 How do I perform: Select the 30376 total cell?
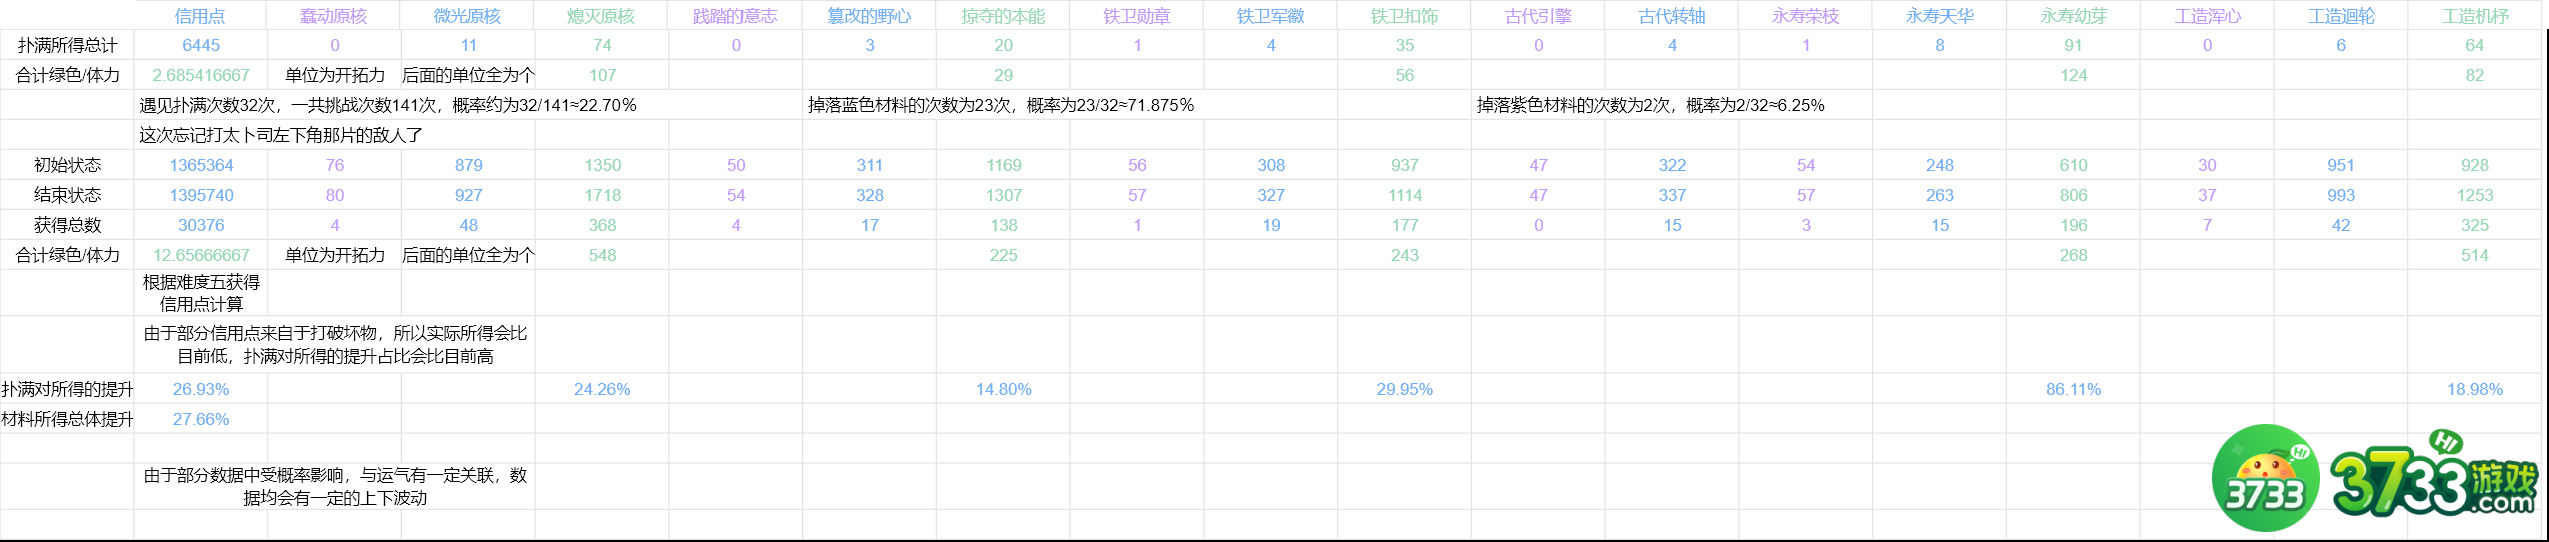pos(201,225)
